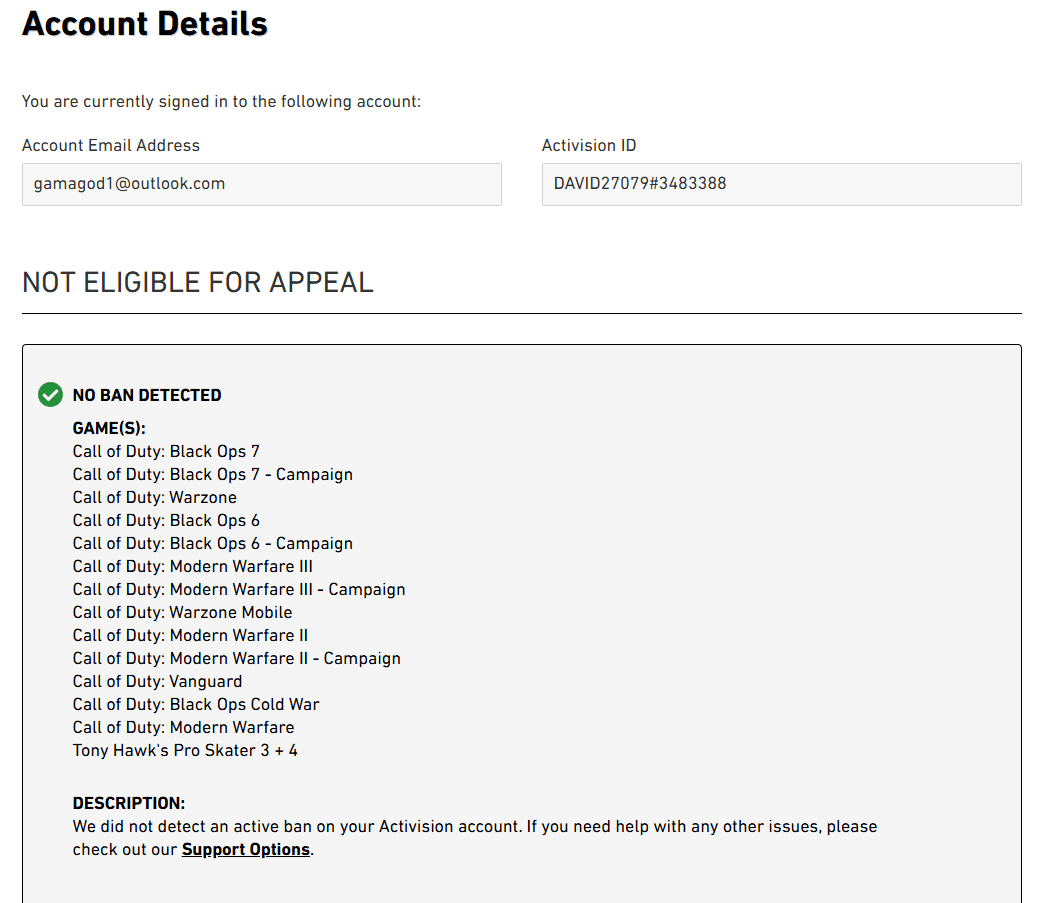Click the Game(s) label
The height and width of the screenshot is (903, 1059).
109,428
